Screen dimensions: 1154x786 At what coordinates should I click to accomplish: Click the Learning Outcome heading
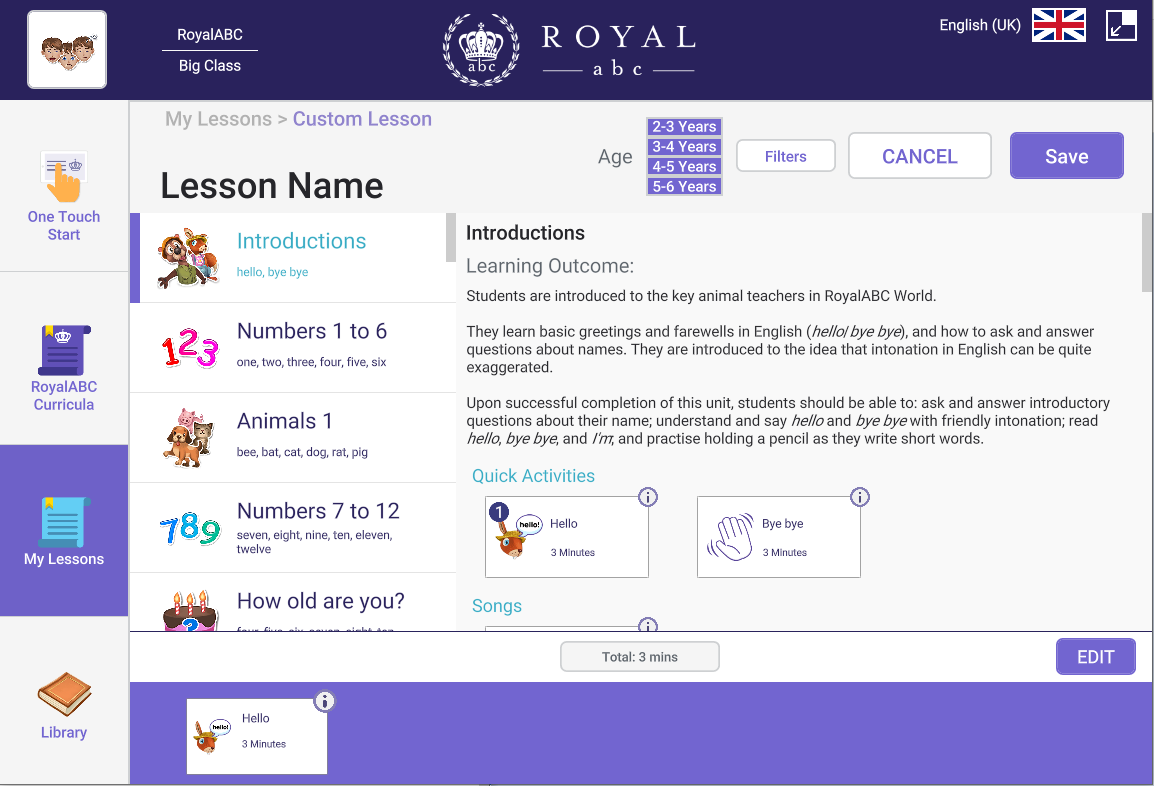pyautogui.click(x=550, y=266)
